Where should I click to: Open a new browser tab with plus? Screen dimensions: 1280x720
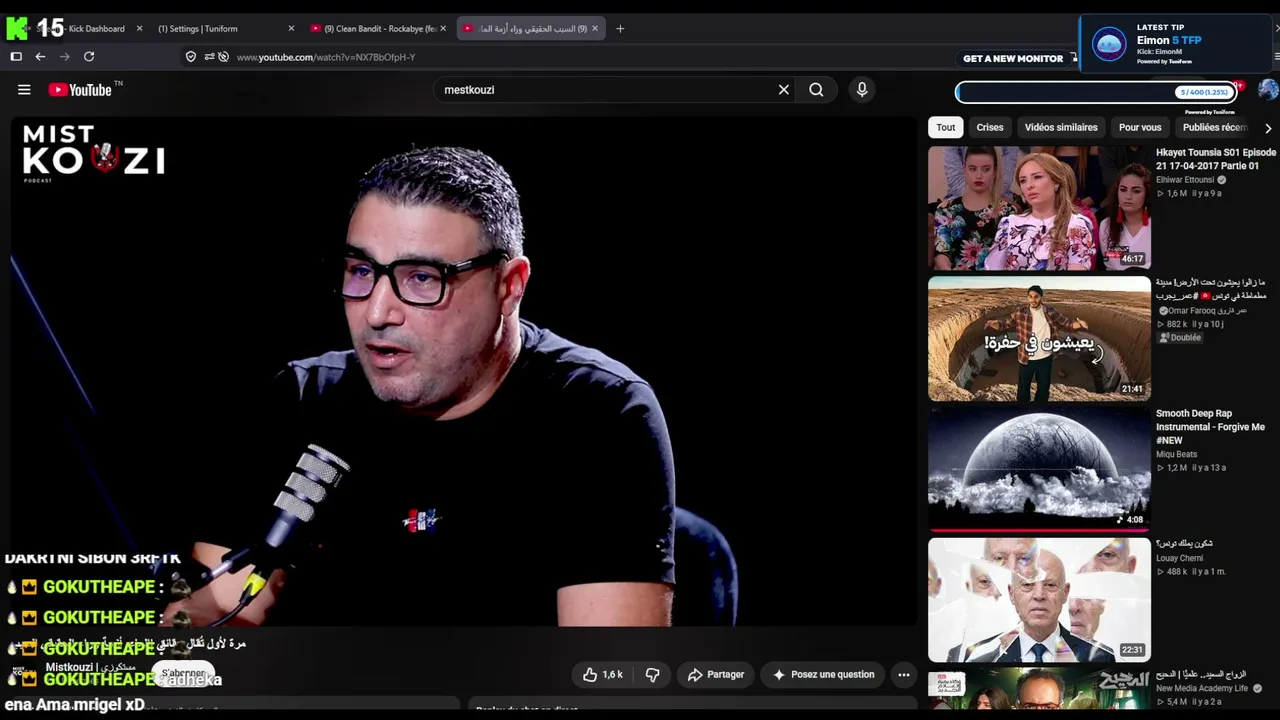[x=620, y=29]
